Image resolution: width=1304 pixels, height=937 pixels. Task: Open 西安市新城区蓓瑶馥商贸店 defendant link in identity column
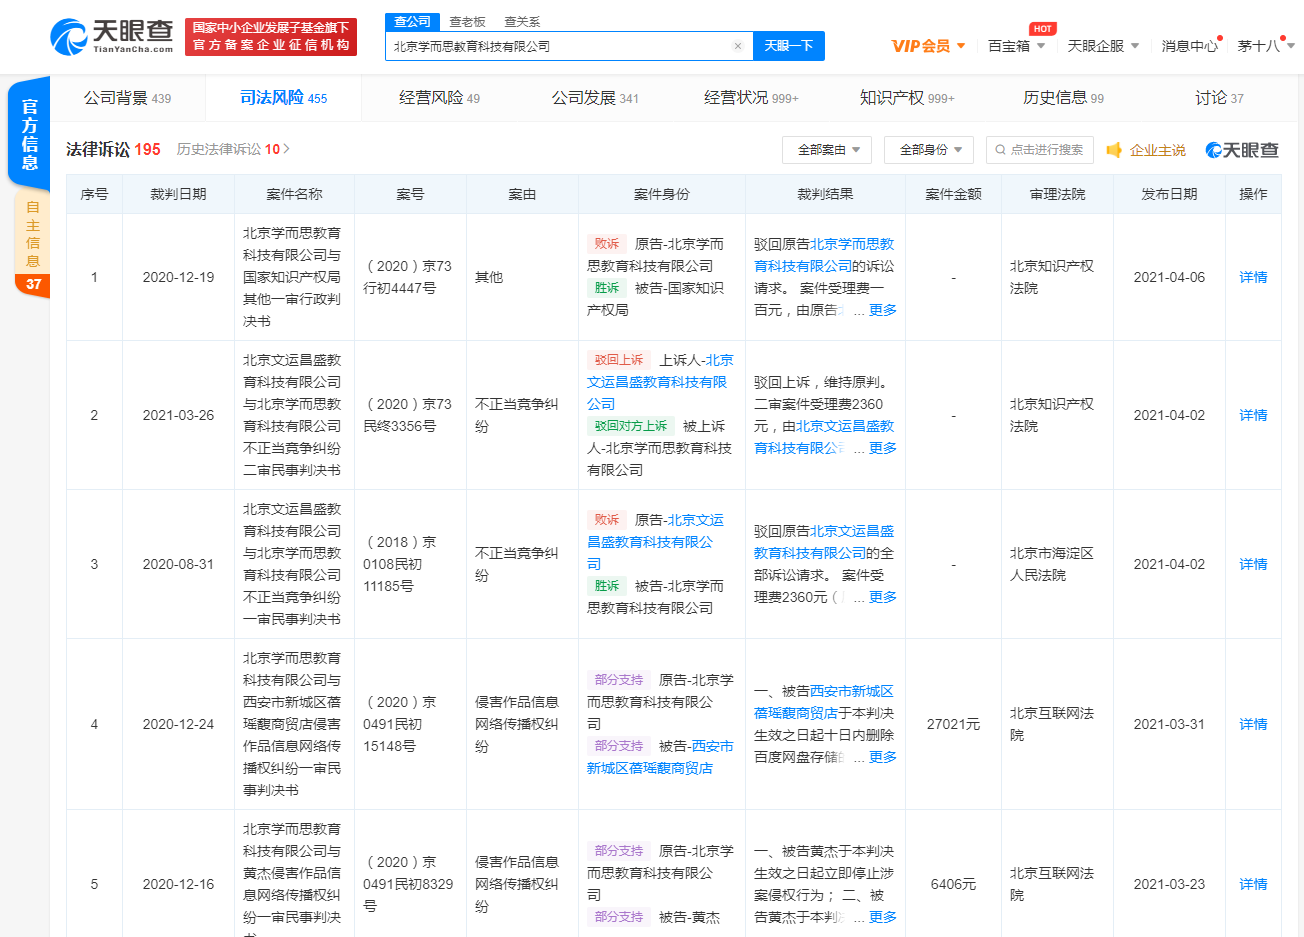tap(660, 757)
